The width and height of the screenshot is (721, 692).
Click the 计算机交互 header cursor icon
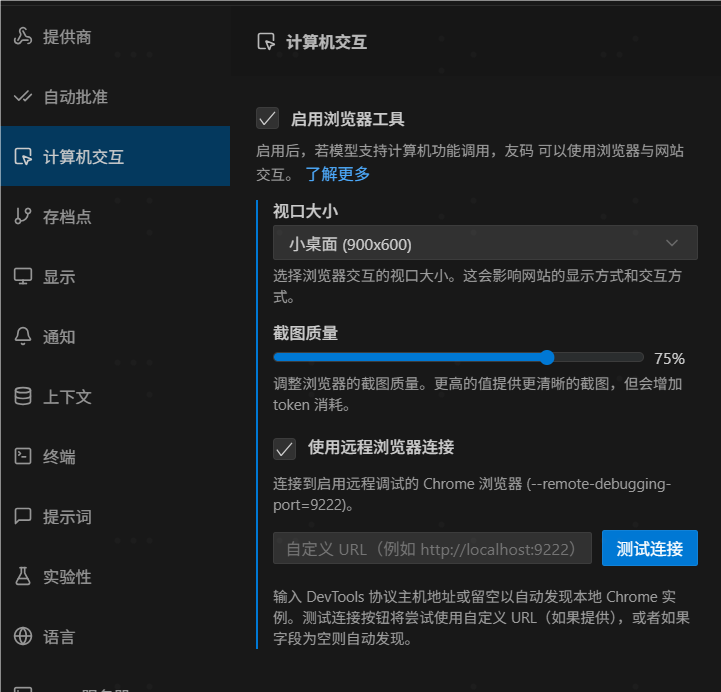click(266, 42)
